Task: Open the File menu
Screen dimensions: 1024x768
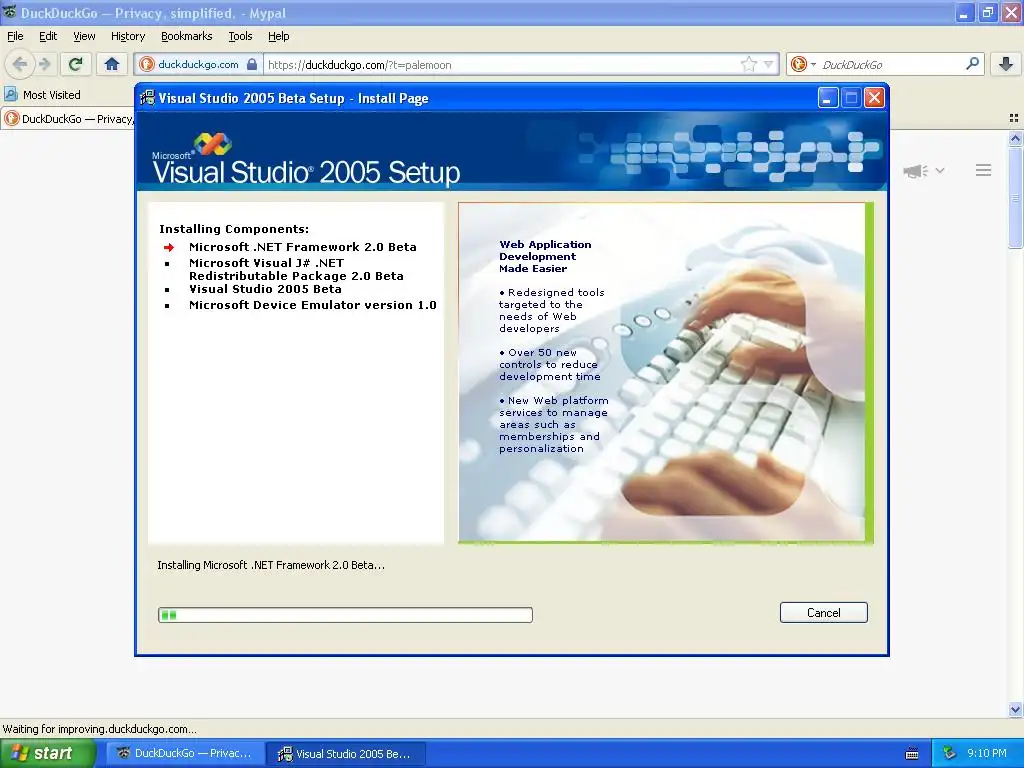Action: point(15,37)
